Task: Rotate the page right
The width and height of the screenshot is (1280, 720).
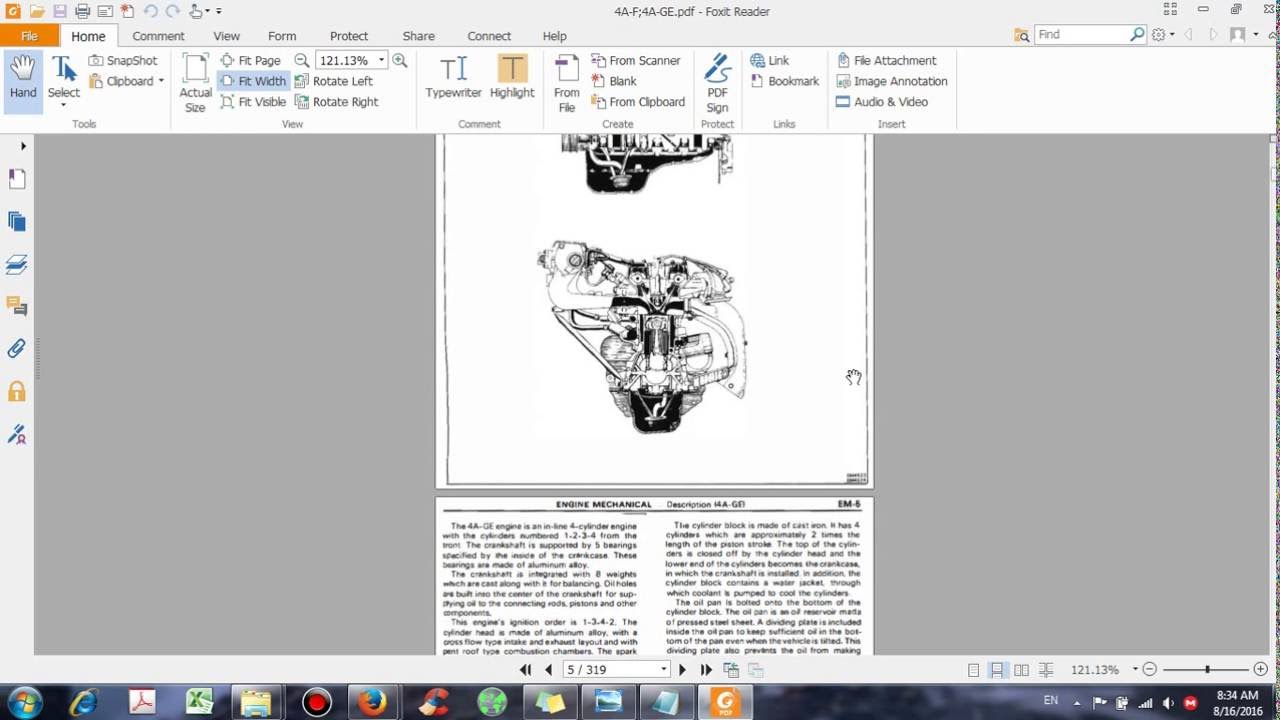Action: [x=337, y=102]
